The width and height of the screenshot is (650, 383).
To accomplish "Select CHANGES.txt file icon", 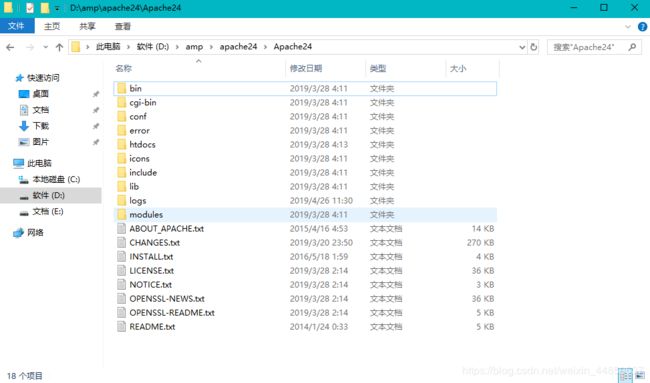I will [121, 242].
